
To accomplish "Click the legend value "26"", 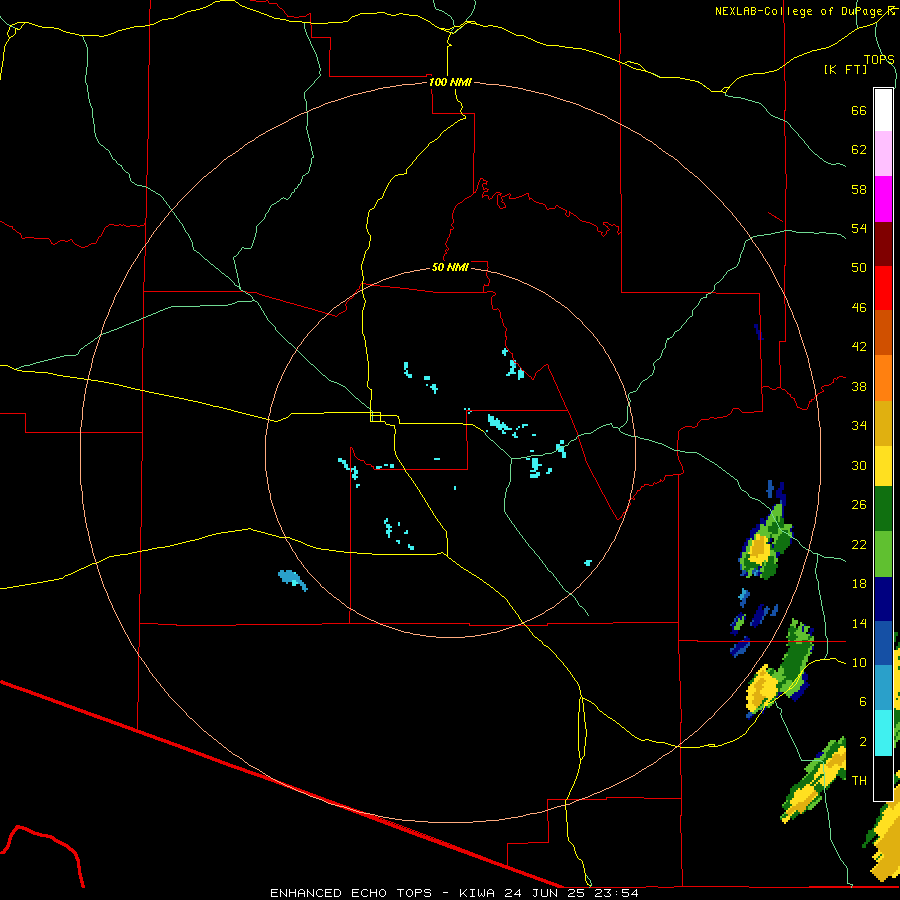I will (859, 505).
